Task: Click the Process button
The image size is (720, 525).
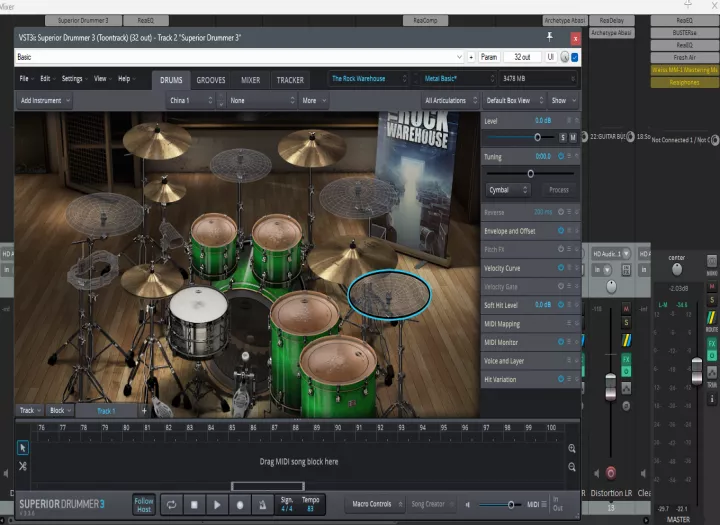Action: (x=559, y=190)
